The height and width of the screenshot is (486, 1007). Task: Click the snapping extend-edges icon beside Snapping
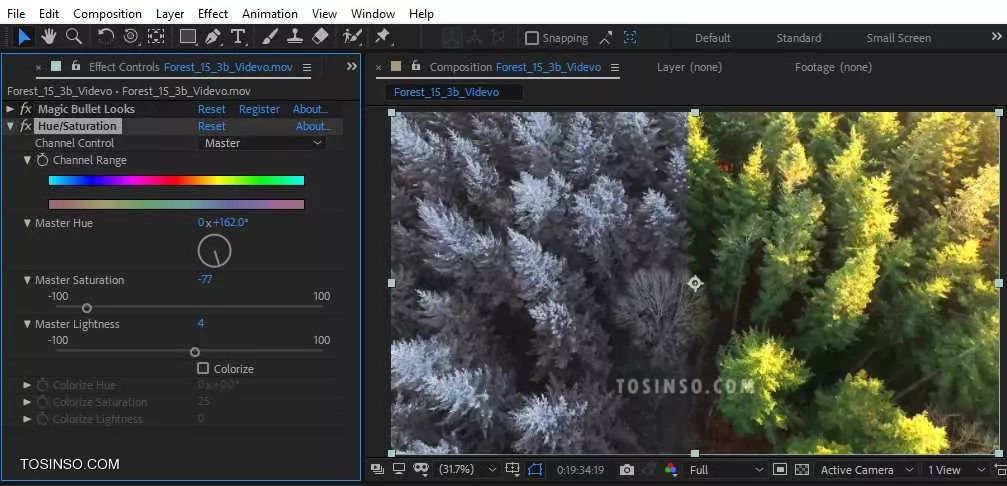tap(606, 38)
